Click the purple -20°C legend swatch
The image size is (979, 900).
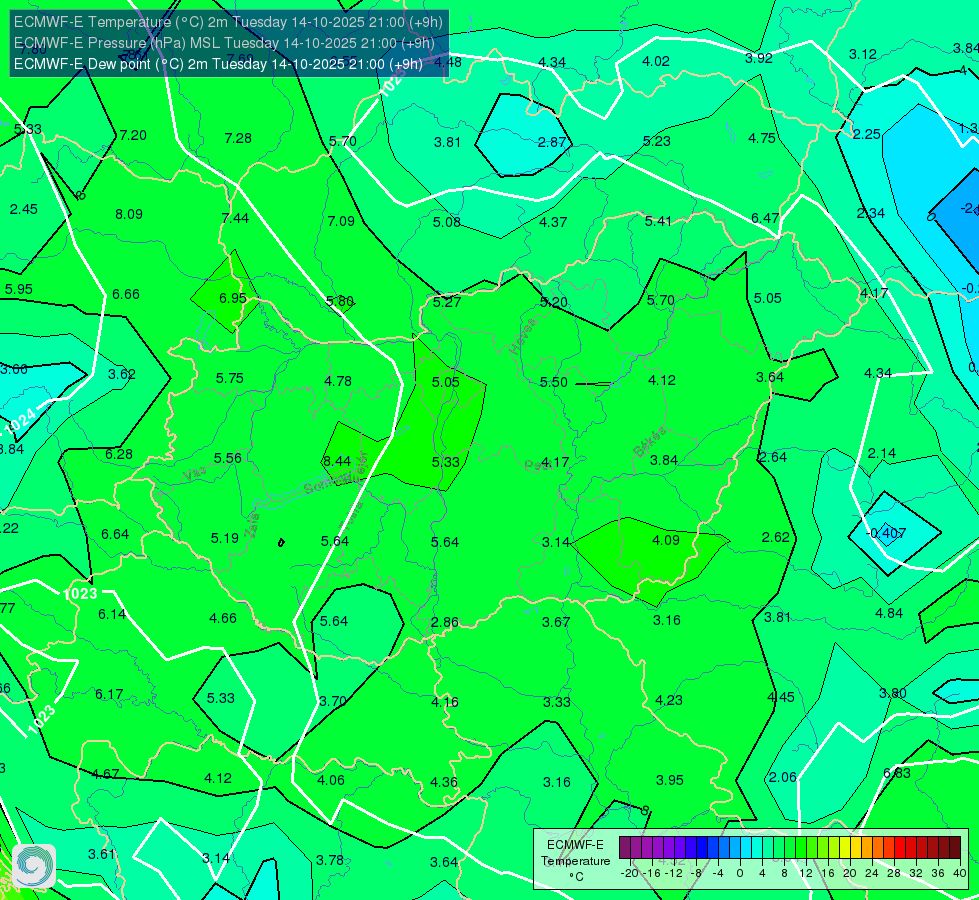[x=625, y=848]
